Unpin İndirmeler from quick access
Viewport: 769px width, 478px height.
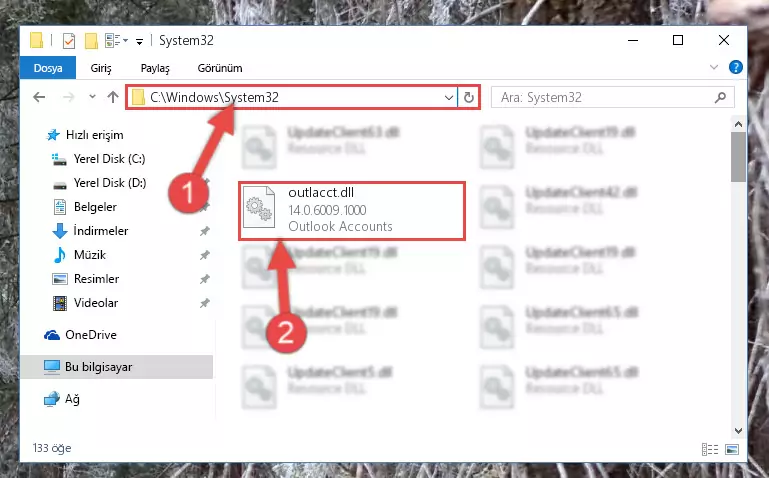(205, 231)
